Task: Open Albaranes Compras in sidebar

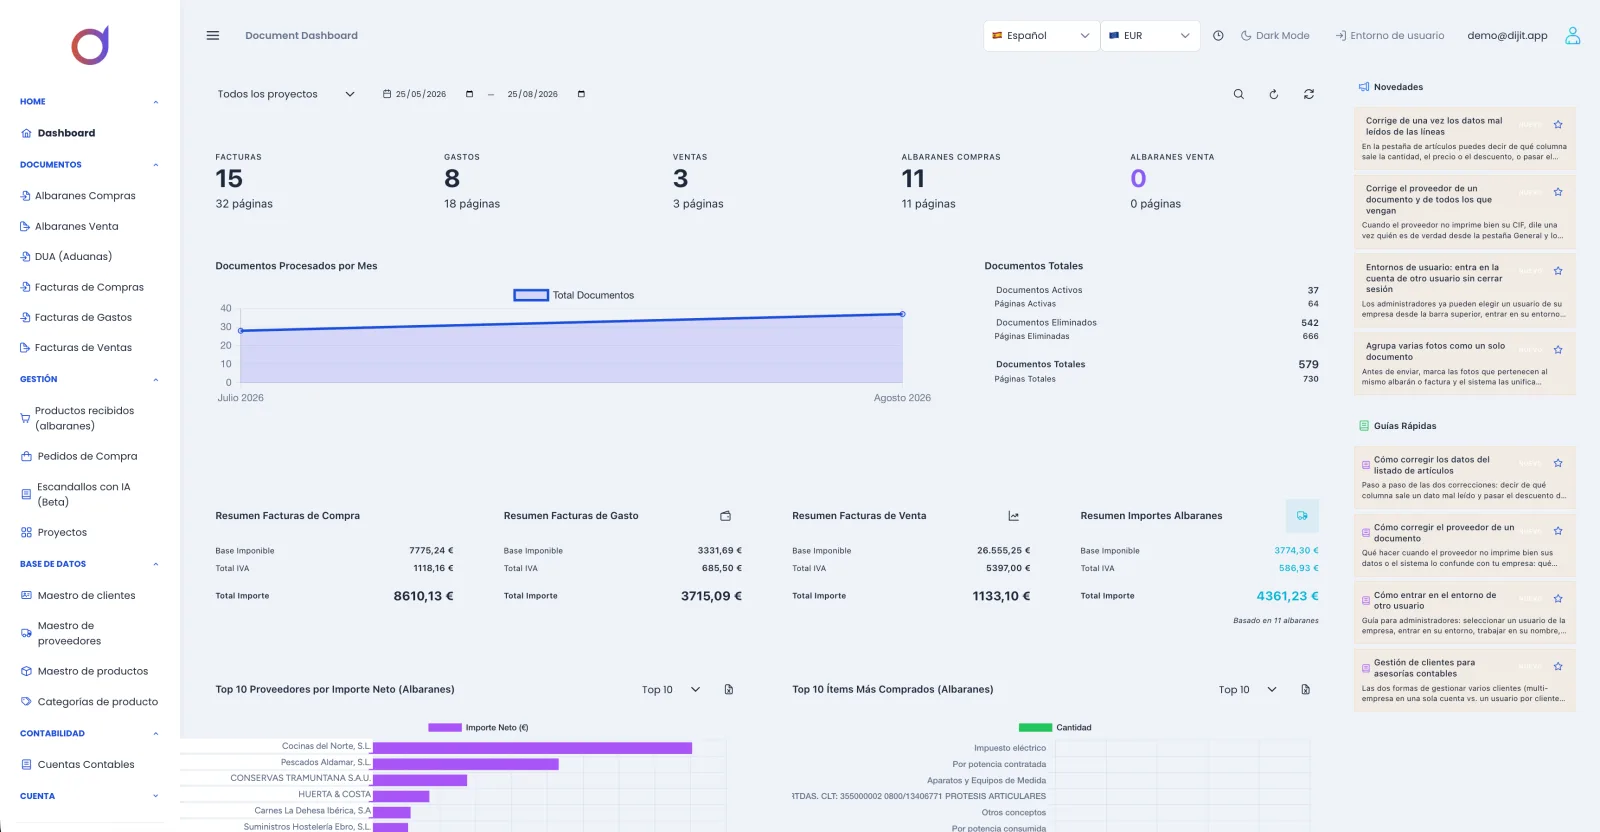Action: pos(78,196)
